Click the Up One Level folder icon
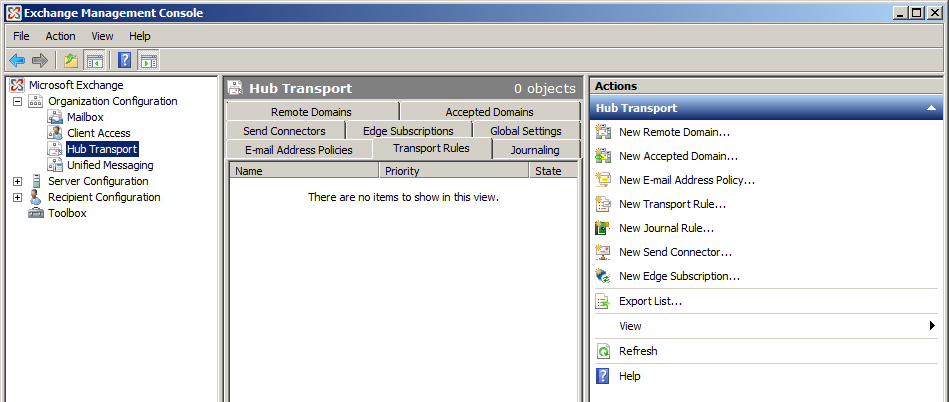The height and width of the screenshot is (402, 949). (x=71, y=60)
